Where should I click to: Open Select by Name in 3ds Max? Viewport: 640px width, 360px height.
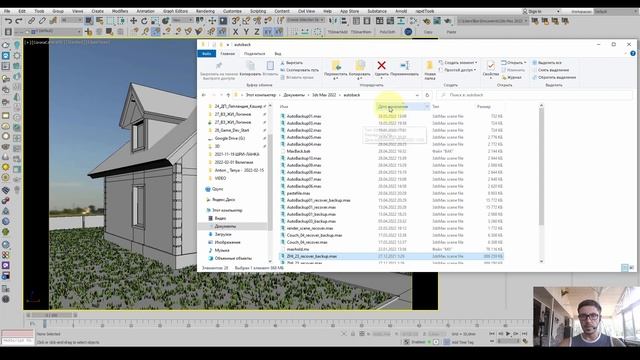pos(100,21)
